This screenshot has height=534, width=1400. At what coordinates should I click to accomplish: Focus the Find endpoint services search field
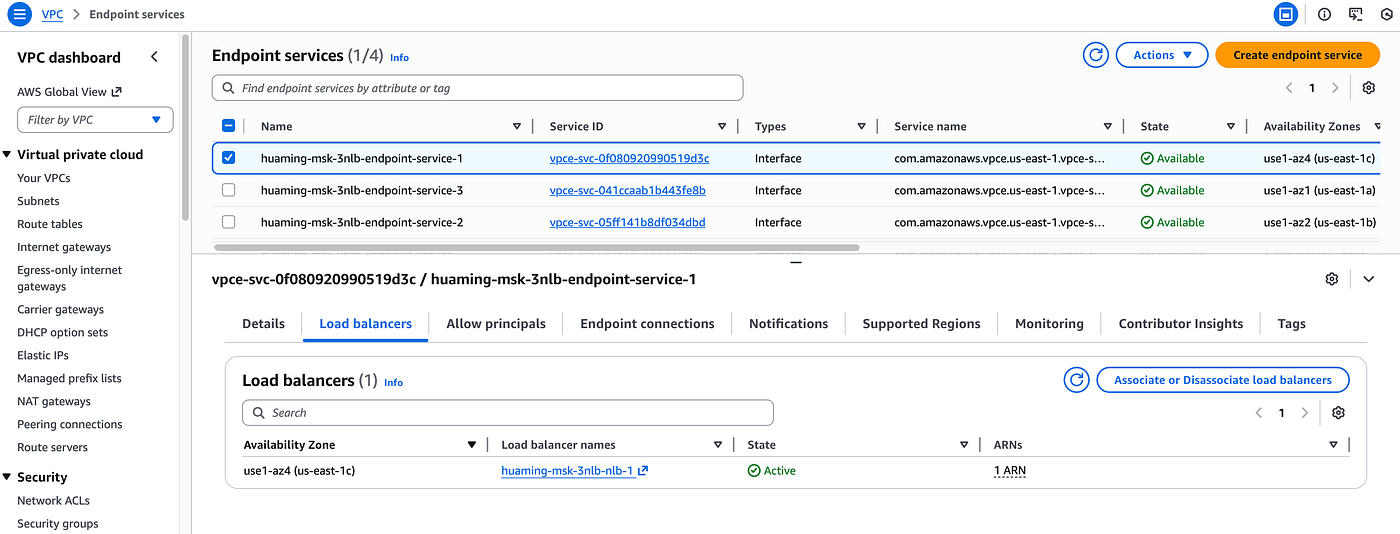pyautogui.click(x=477, y=88)
